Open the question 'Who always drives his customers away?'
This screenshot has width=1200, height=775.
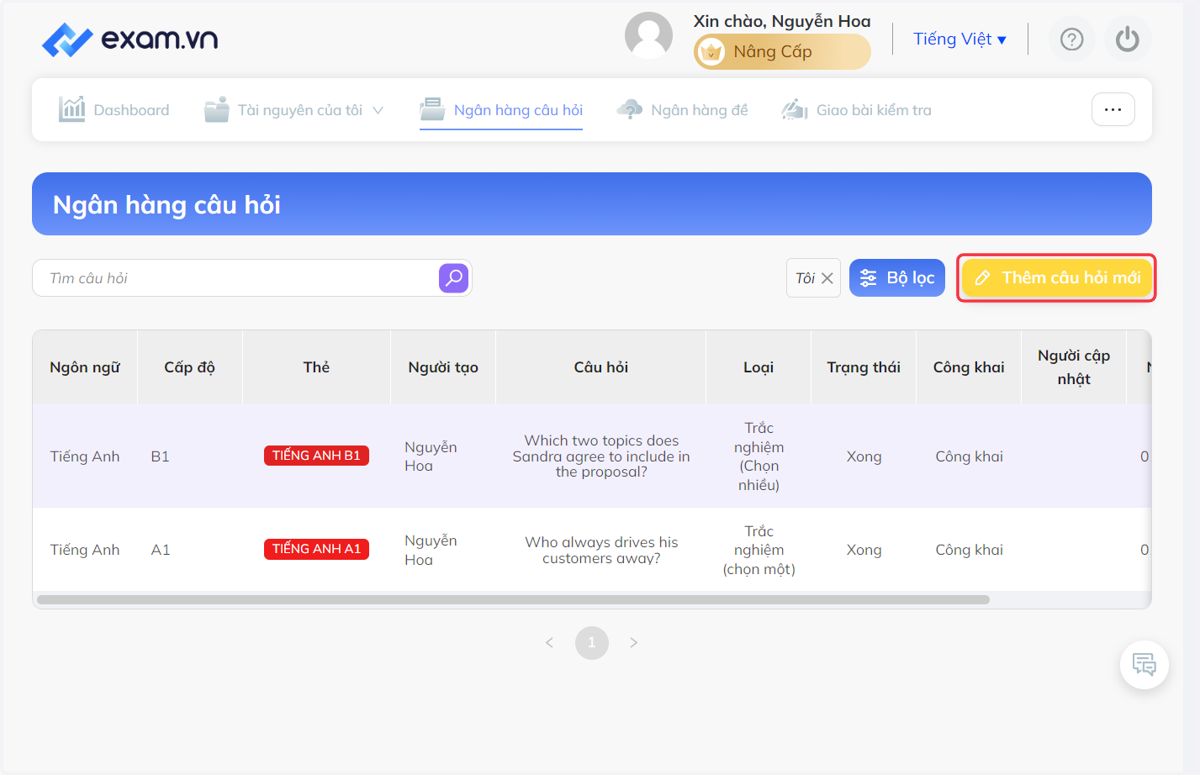pos(601,549)
